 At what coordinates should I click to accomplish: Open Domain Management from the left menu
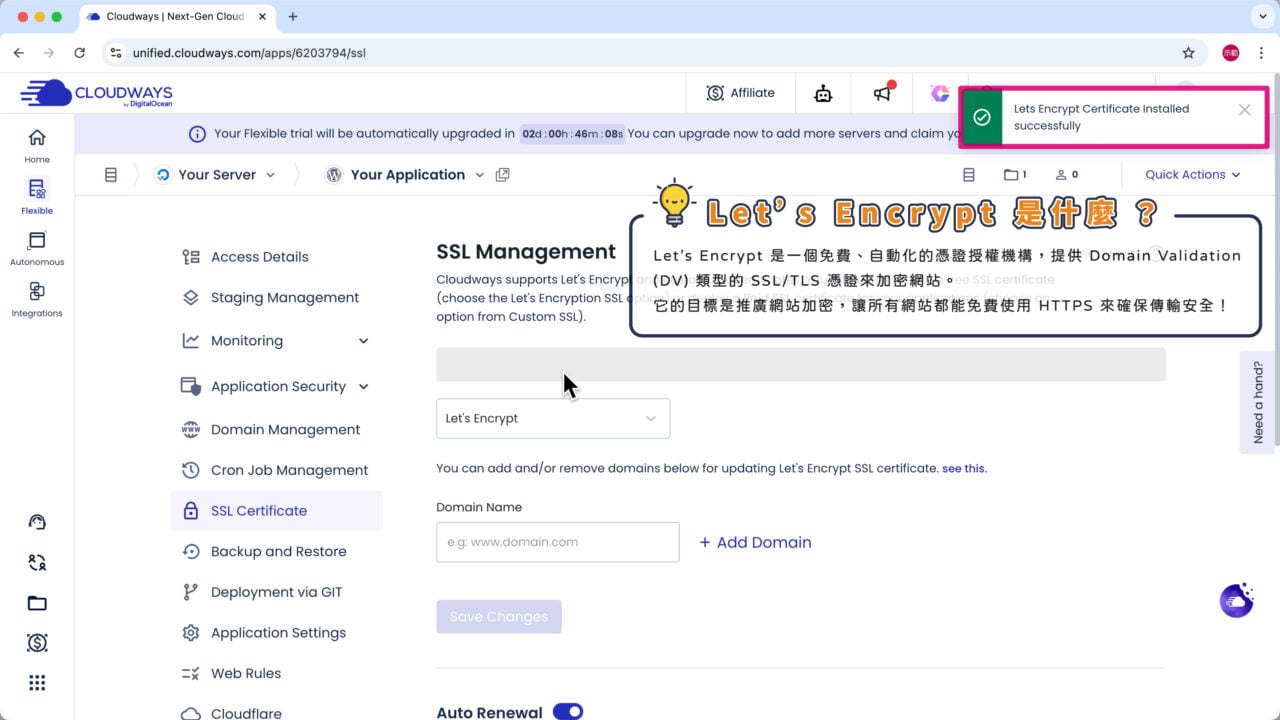pos(286,429)
